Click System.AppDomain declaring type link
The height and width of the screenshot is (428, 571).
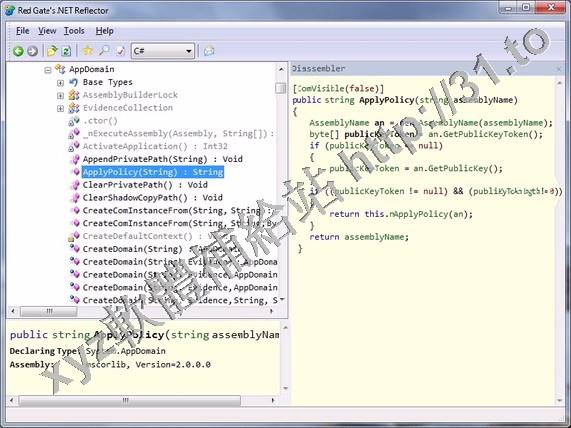click(x=125, y=351)
